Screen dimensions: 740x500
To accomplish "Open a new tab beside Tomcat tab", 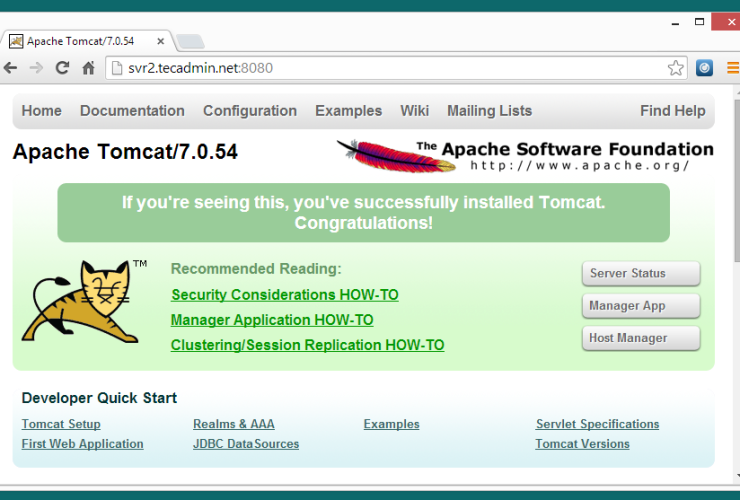I will tap(190, 41).
